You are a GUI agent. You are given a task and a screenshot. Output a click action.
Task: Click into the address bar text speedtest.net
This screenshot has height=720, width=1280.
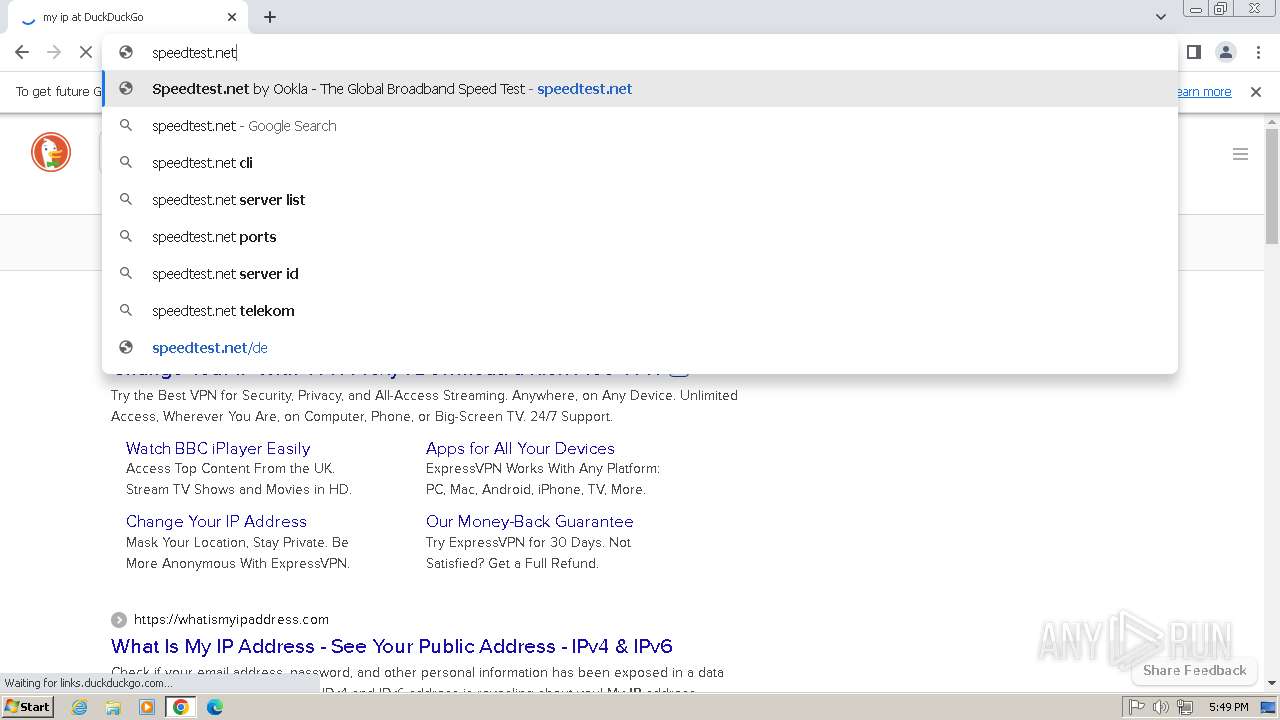point(194,53)
